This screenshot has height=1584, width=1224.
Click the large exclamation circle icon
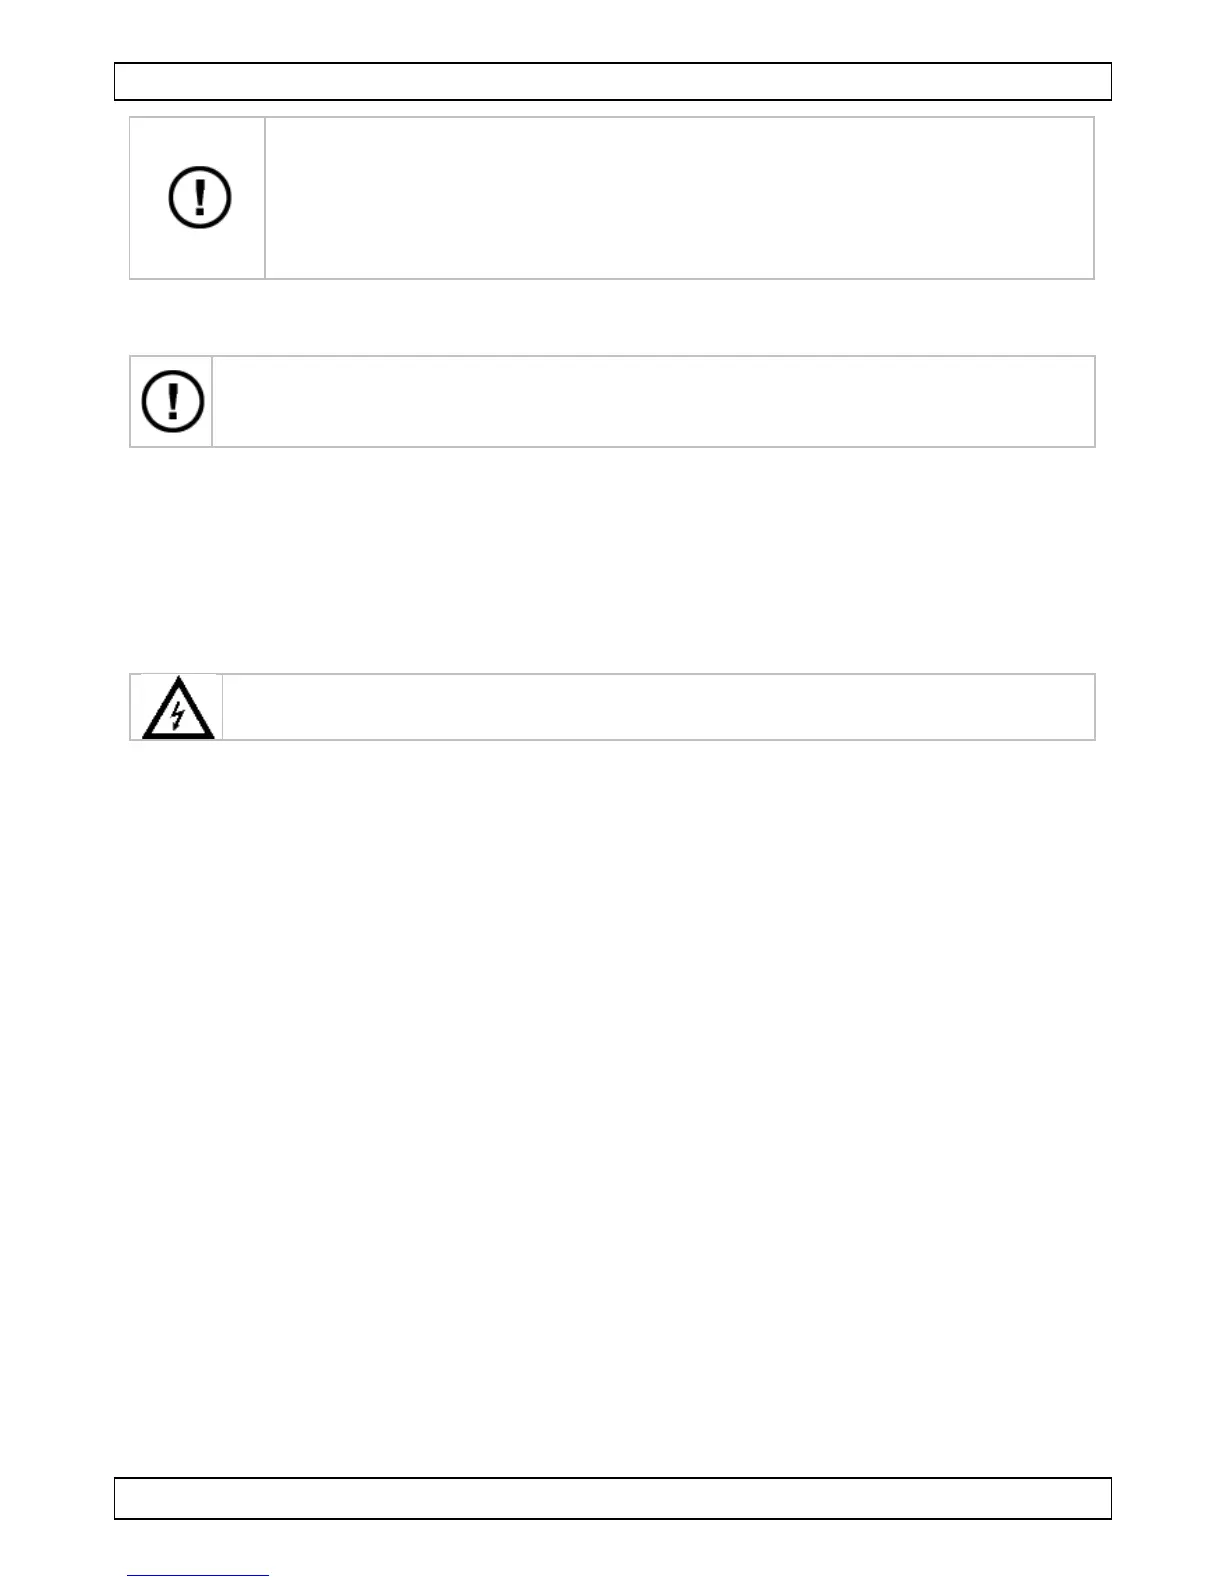(200, 197)
